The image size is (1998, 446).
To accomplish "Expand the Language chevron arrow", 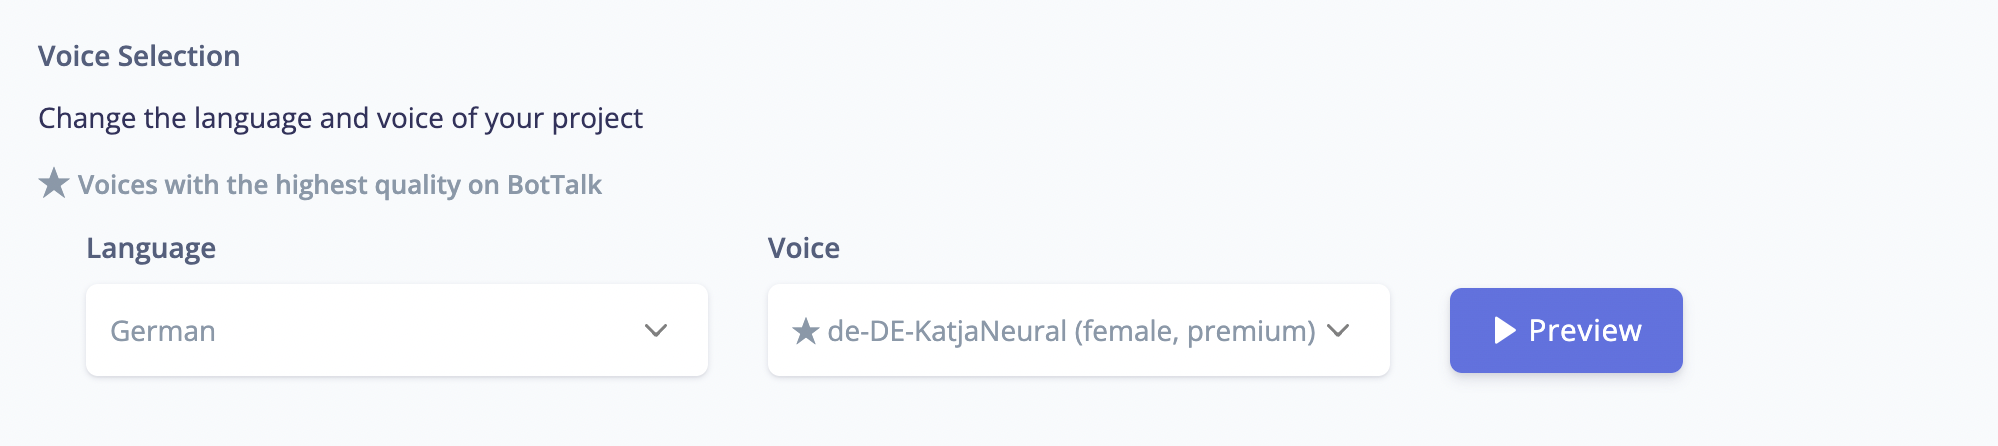I will point(656,331).
